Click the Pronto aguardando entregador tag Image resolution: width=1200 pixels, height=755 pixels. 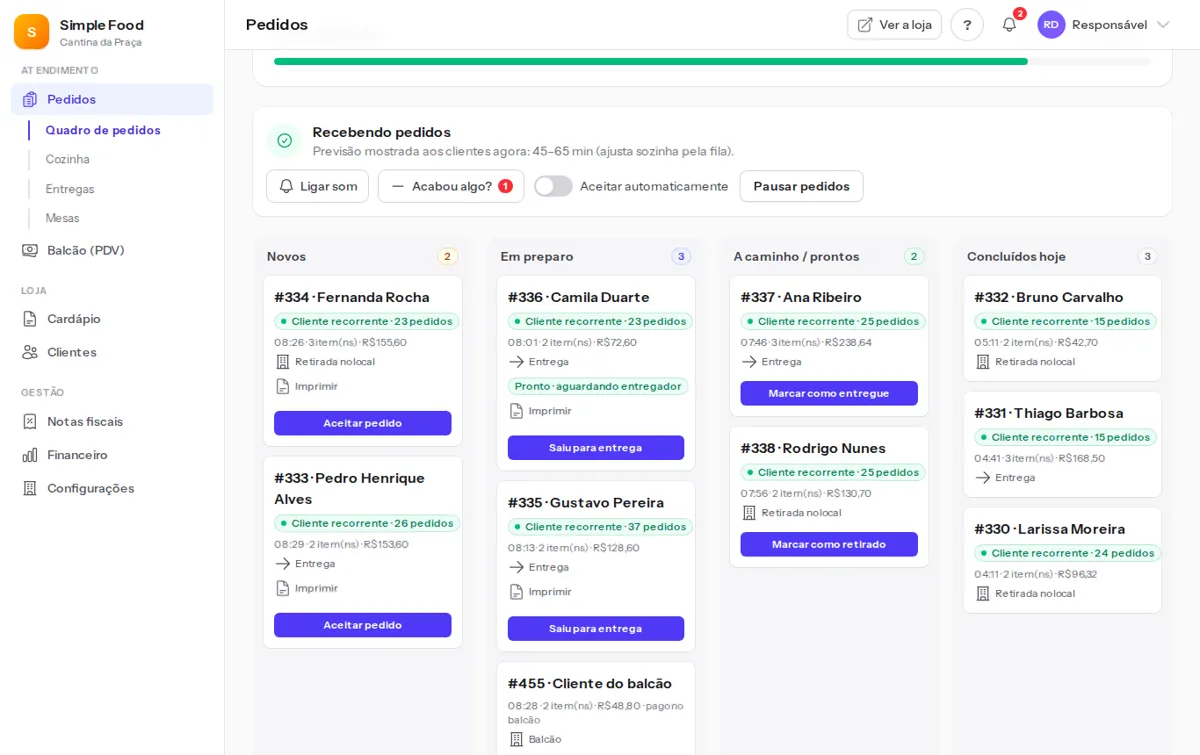pos(598,386)
